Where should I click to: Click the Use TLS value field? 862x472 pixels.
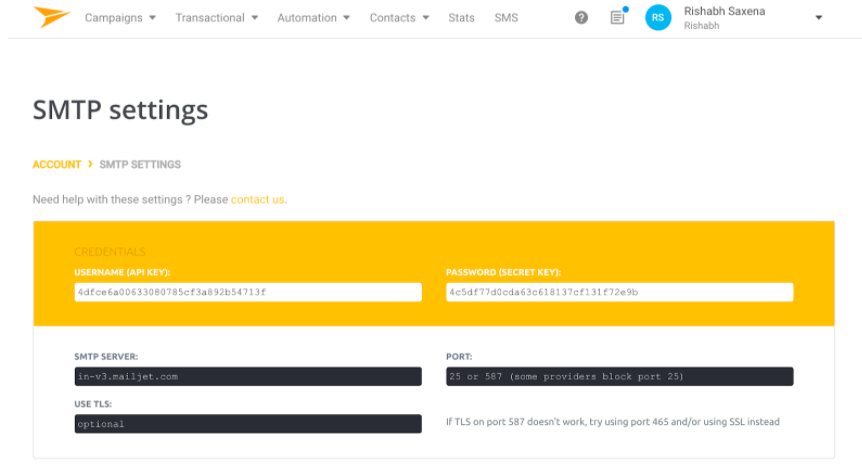click(x=248, y=424)
